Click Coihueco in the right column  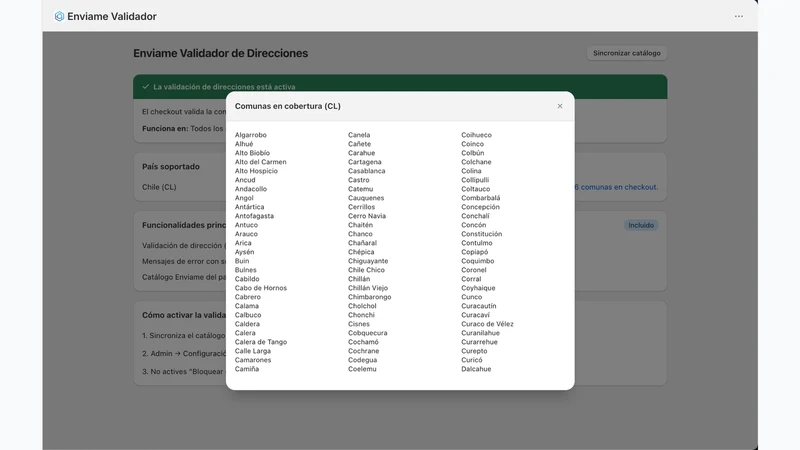(x=476, y=135)
